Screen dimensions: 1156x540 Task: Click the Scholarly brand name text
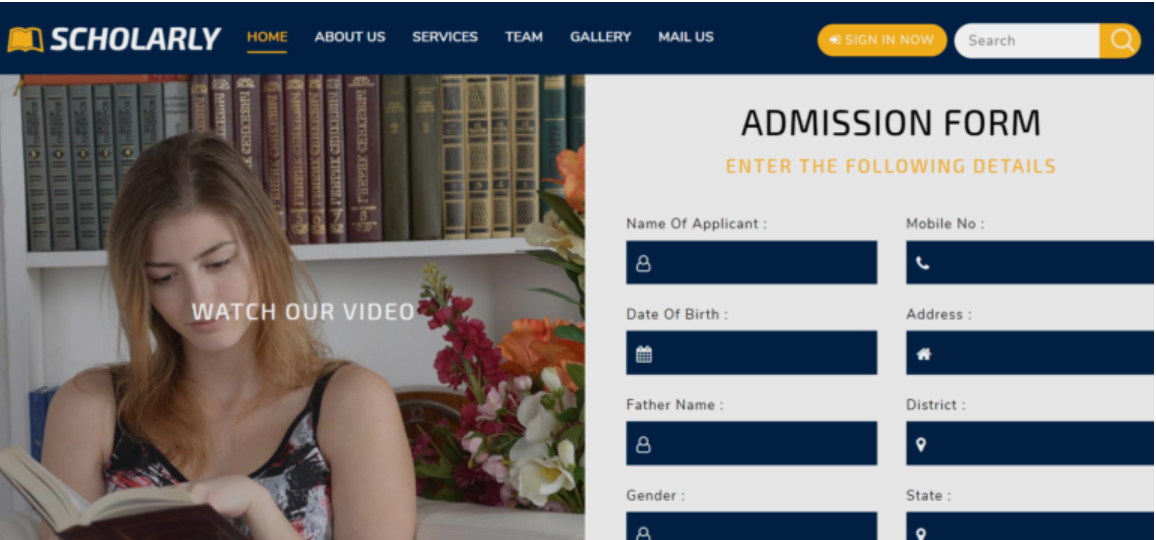[x=135, y=40]
